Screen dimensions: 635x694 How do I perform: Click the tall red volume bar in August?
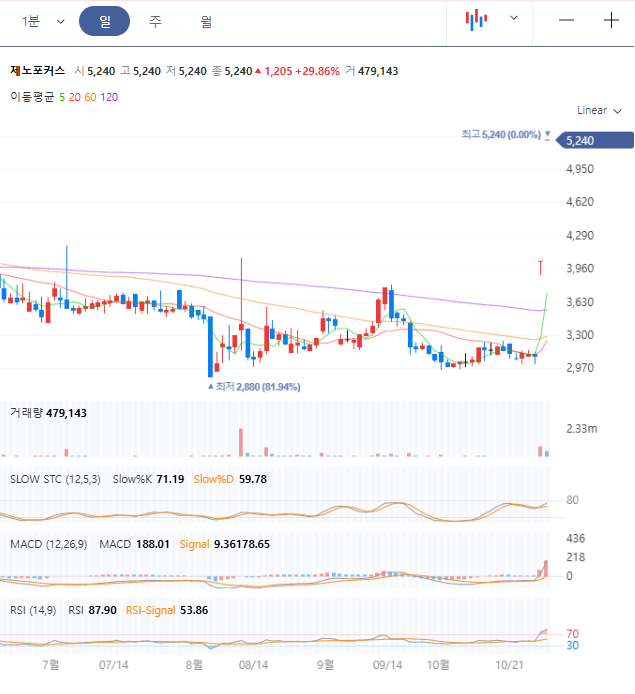click(x=241, y=442)
